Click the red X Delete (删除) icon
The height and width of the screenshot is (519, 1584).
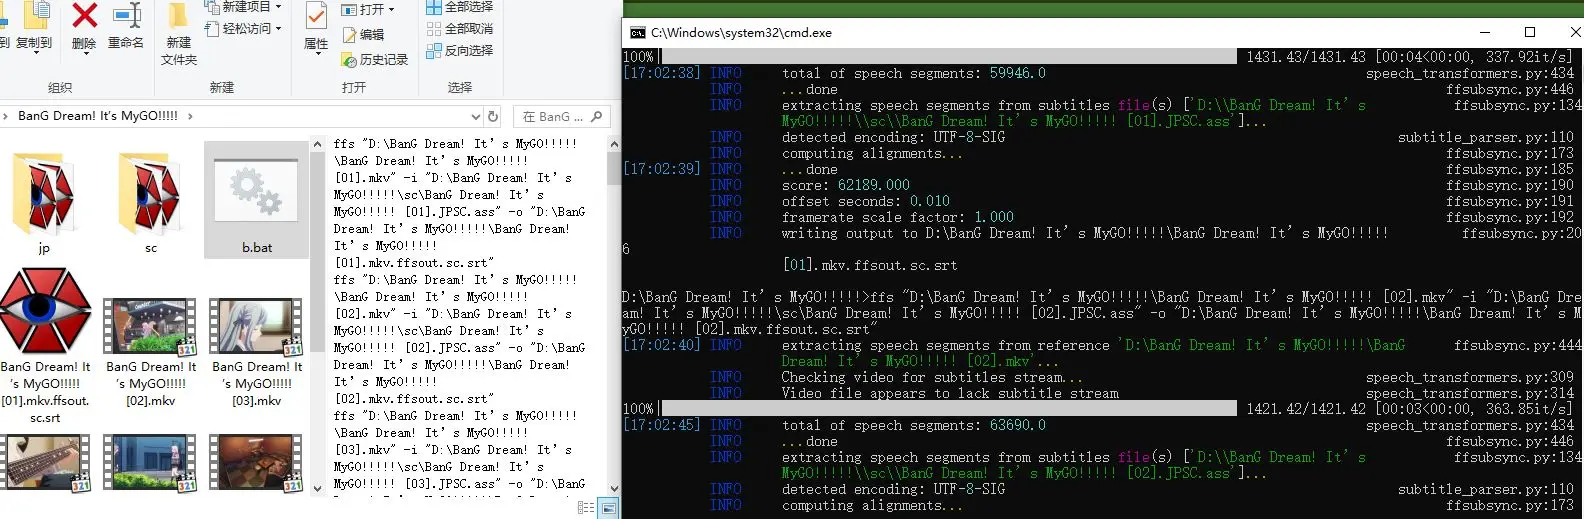[85, 17]
